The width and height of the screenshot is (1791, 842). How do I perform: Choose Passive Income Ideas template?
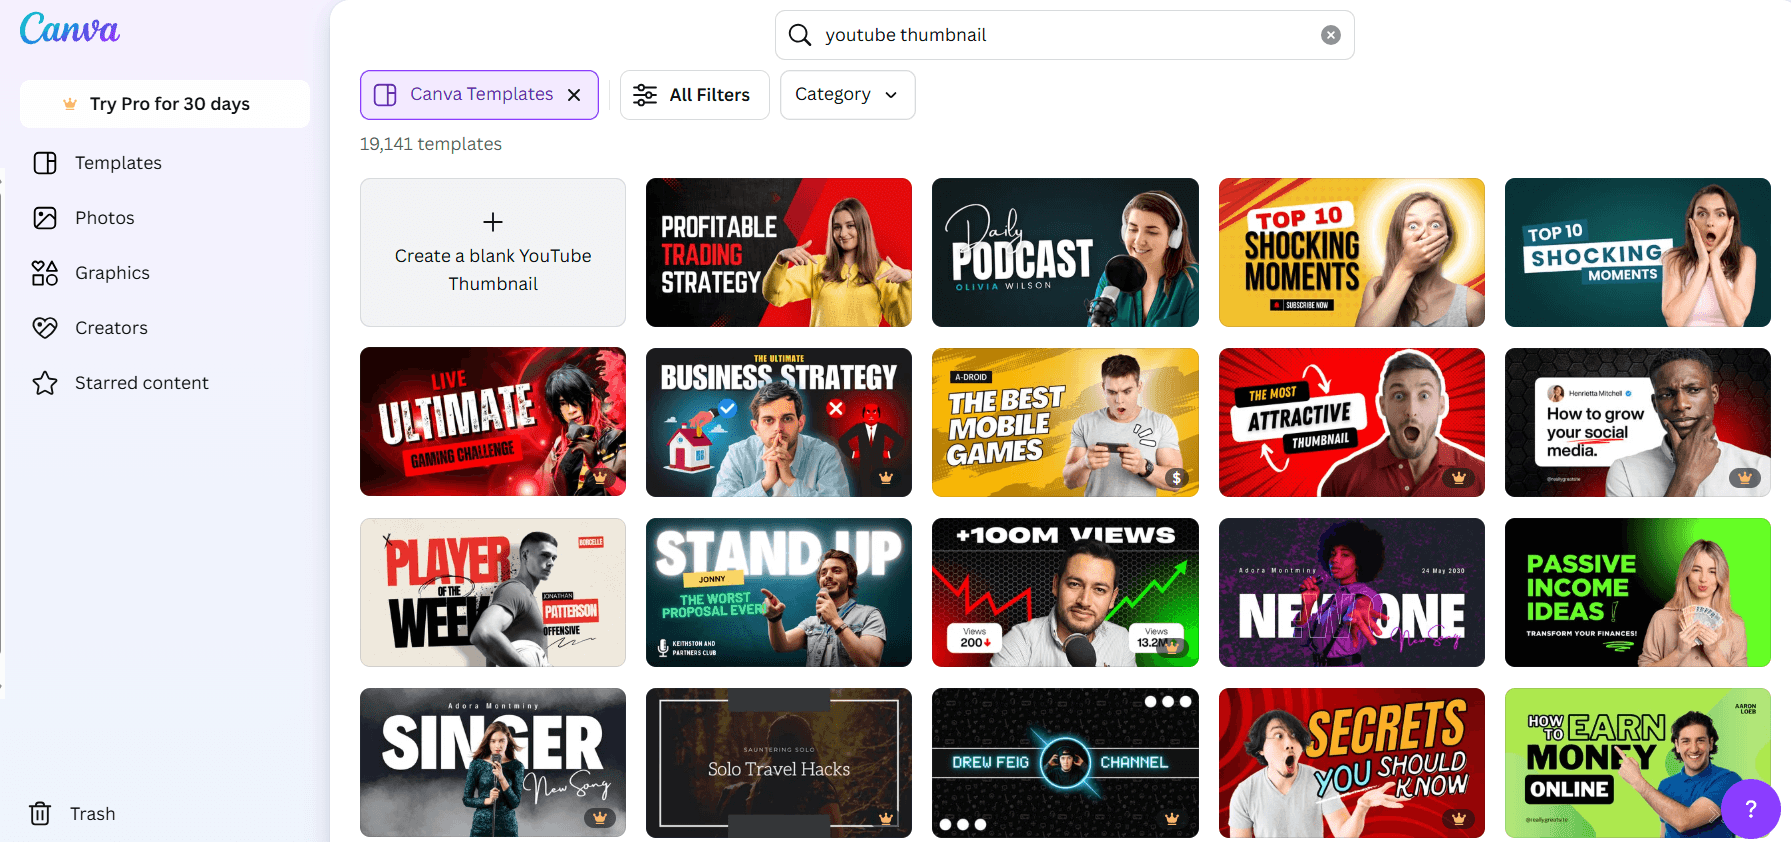(x=1638, y=592)
